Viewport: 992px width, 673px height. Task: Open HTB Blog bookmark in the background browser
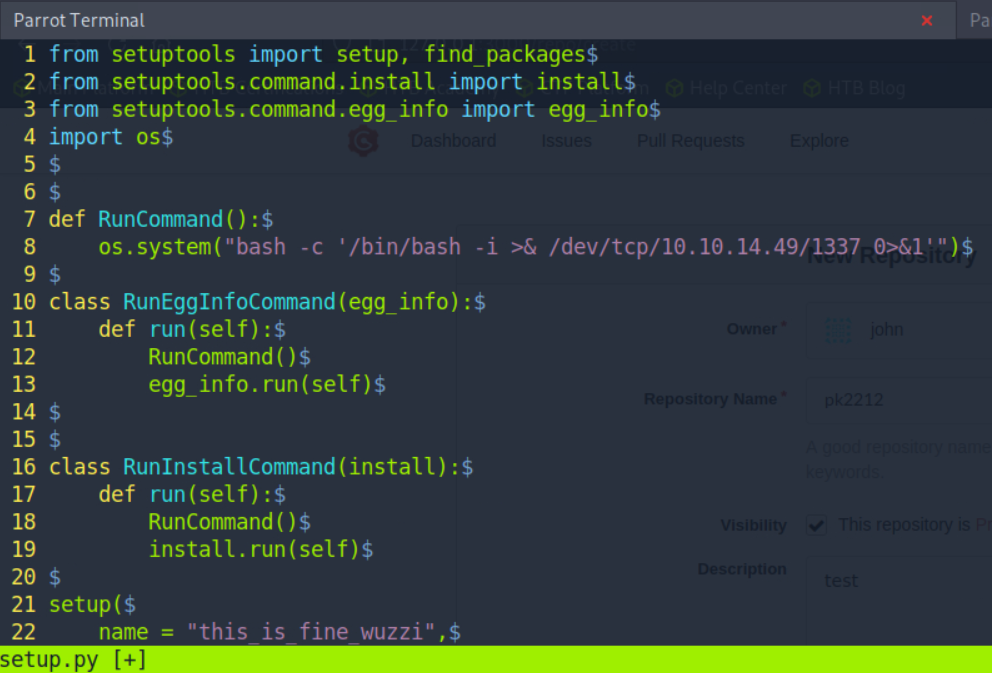[x=855, y=88]
